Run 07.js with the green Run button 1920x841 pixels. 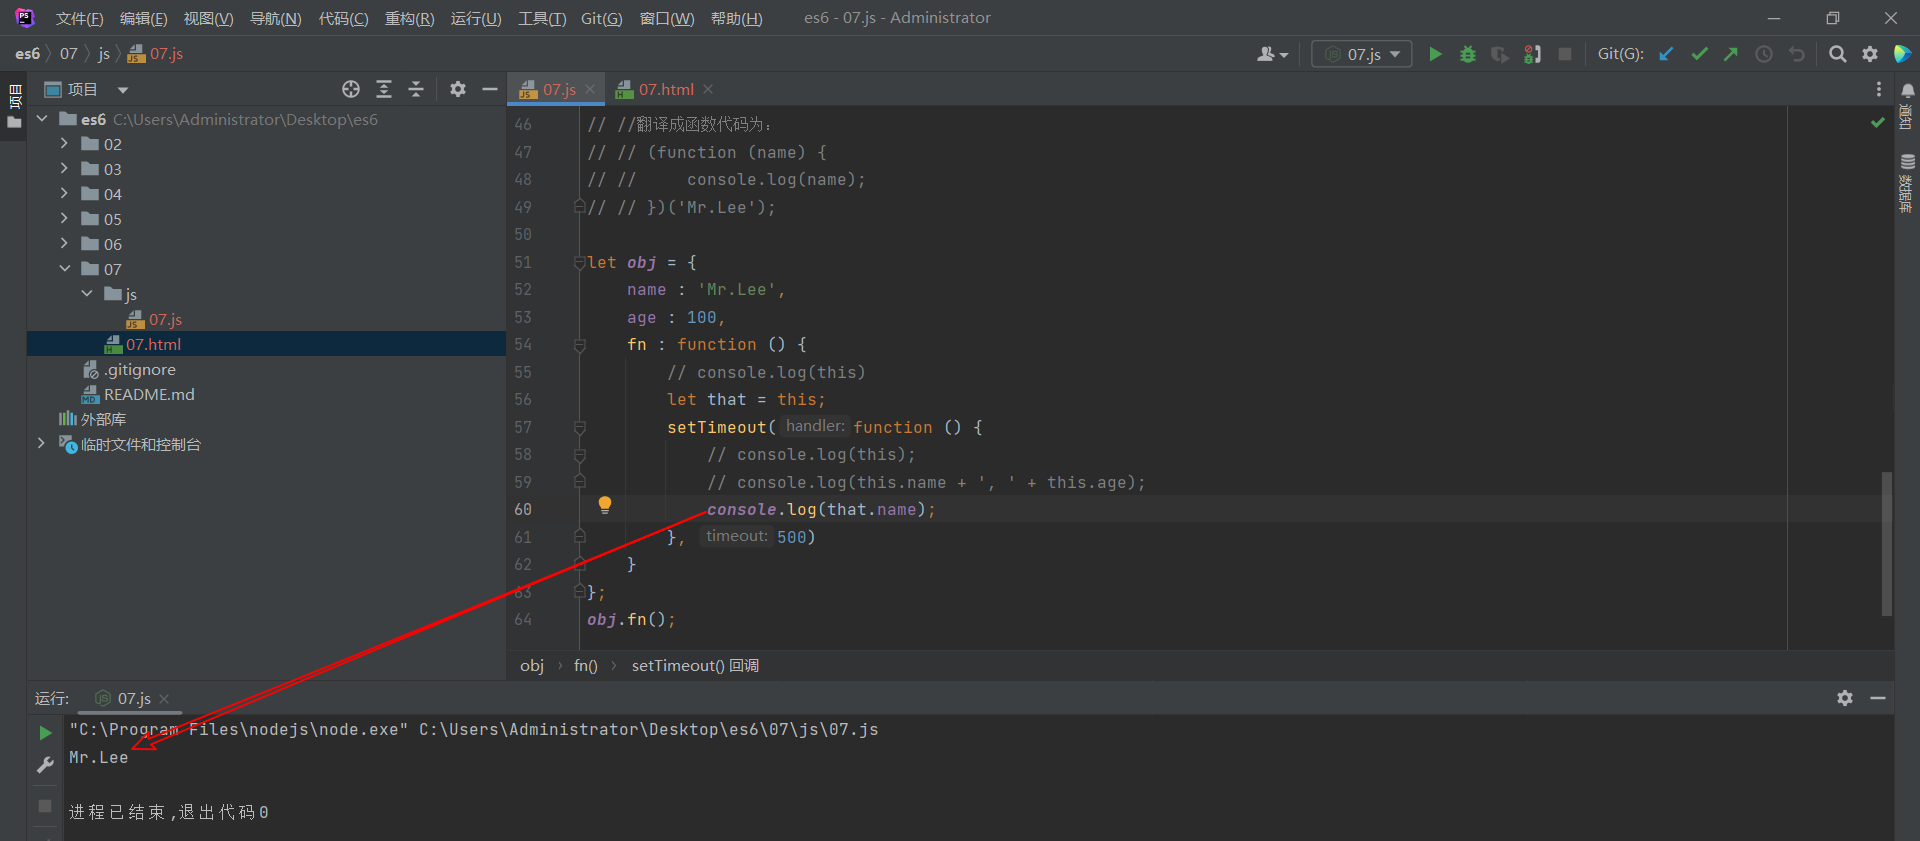(1435, 54)
